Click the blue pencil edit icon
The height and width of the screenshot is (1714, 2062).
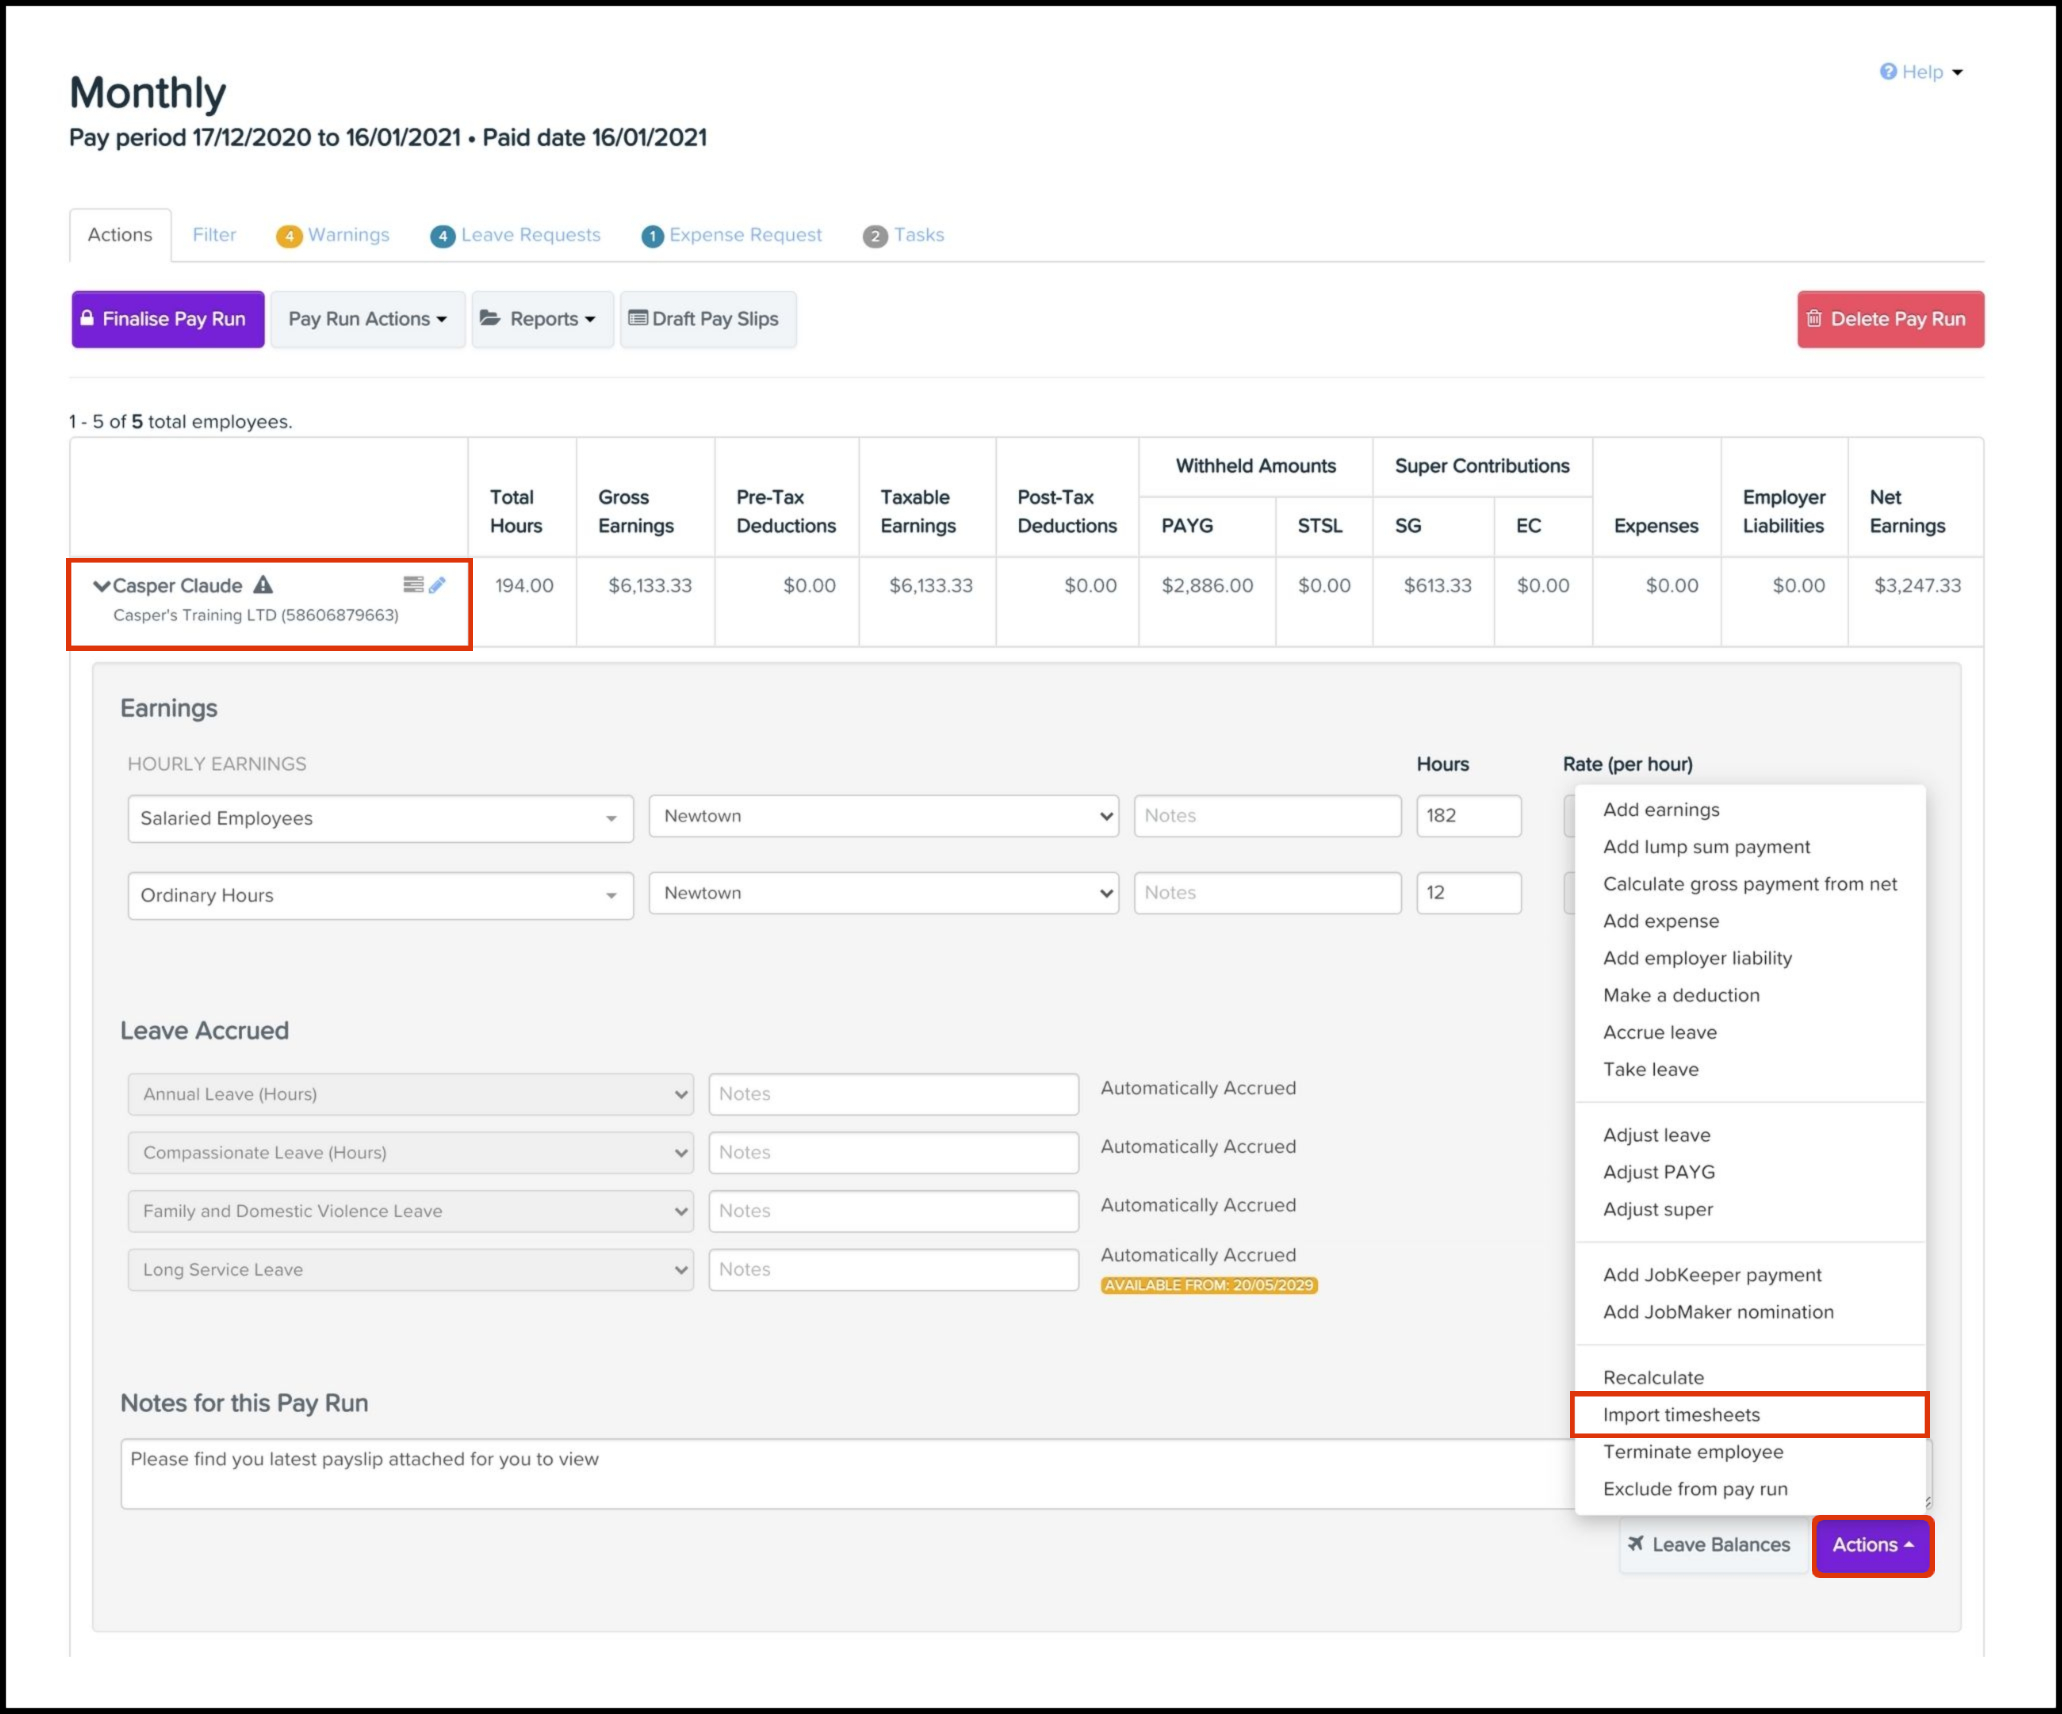pos(437,585)
